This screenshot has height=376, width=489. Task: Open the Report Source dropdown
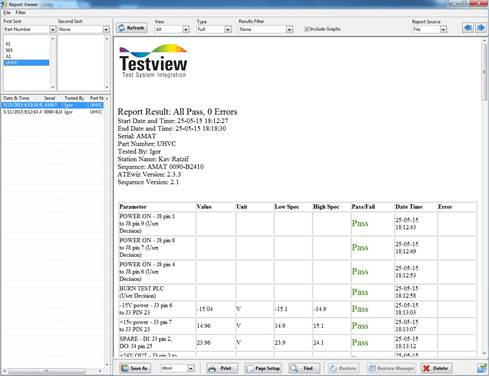point(443,29)
